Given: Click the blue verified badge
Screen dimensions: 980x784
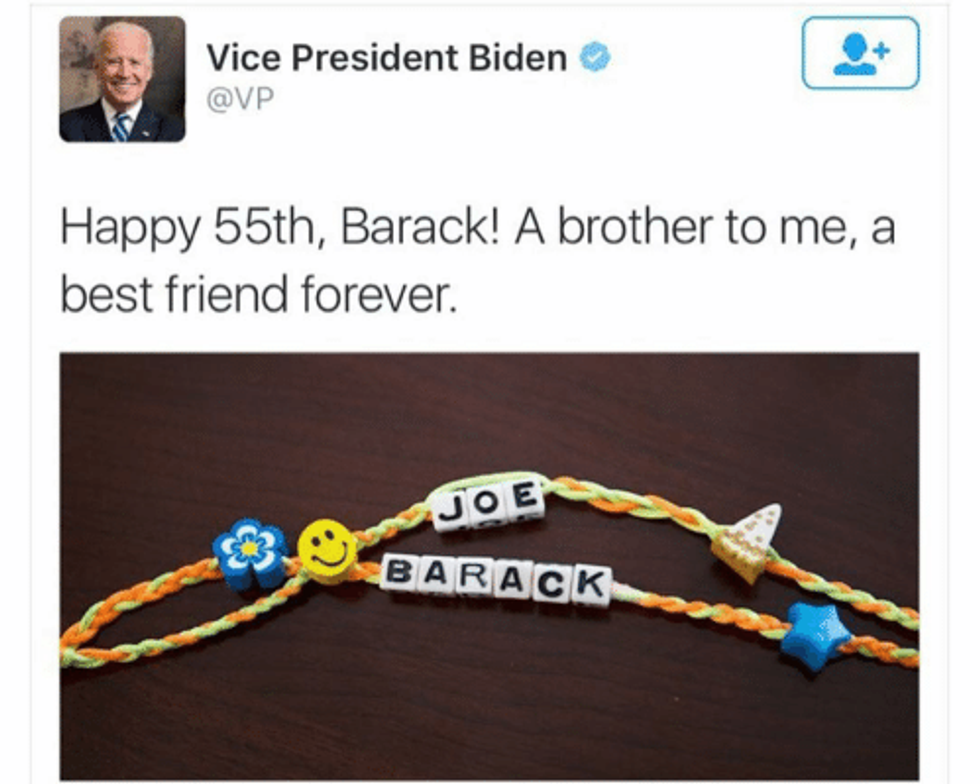Looking at the screenshot, I should (x=595, y=58).
